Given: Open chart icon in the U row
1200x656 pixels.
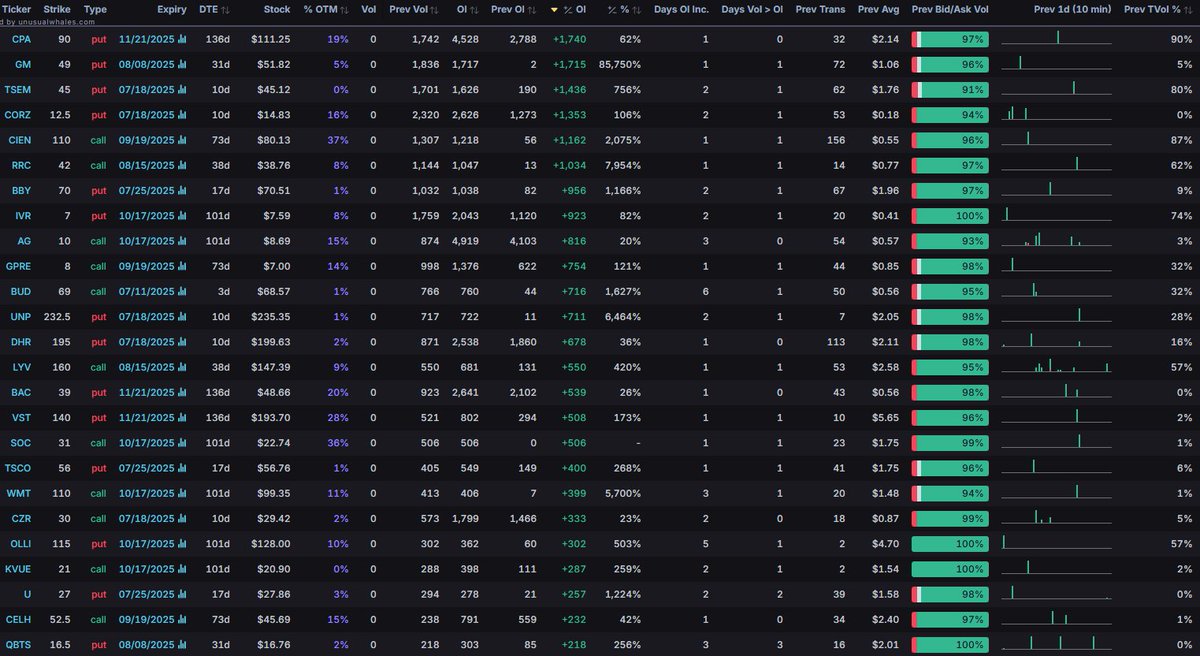Looking at the screenshot, I should pyautogui.click(x=182, y=595).
